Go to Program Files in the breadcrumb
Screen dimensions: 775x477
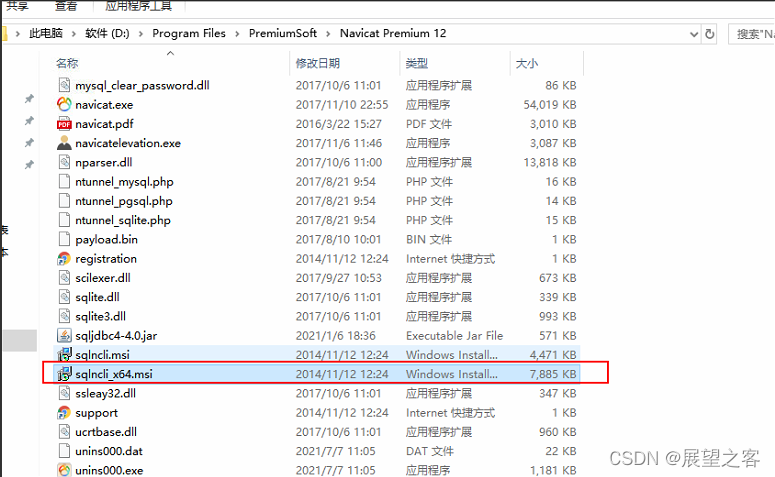[189, 34]
